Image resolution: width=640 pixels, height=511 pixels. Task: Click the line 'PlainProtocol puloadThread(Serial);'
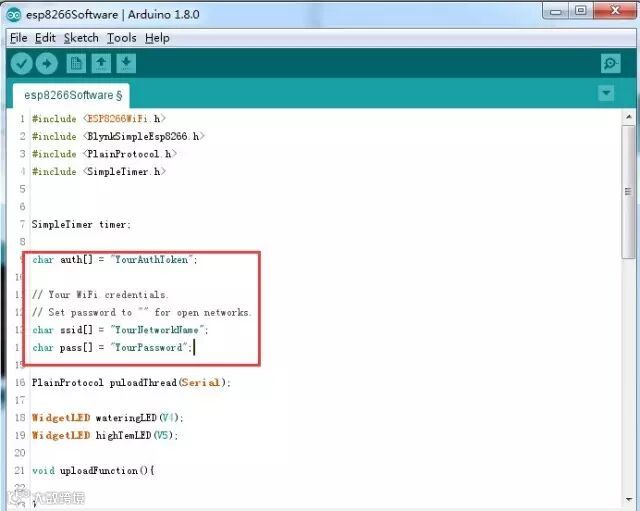(131, 382)
